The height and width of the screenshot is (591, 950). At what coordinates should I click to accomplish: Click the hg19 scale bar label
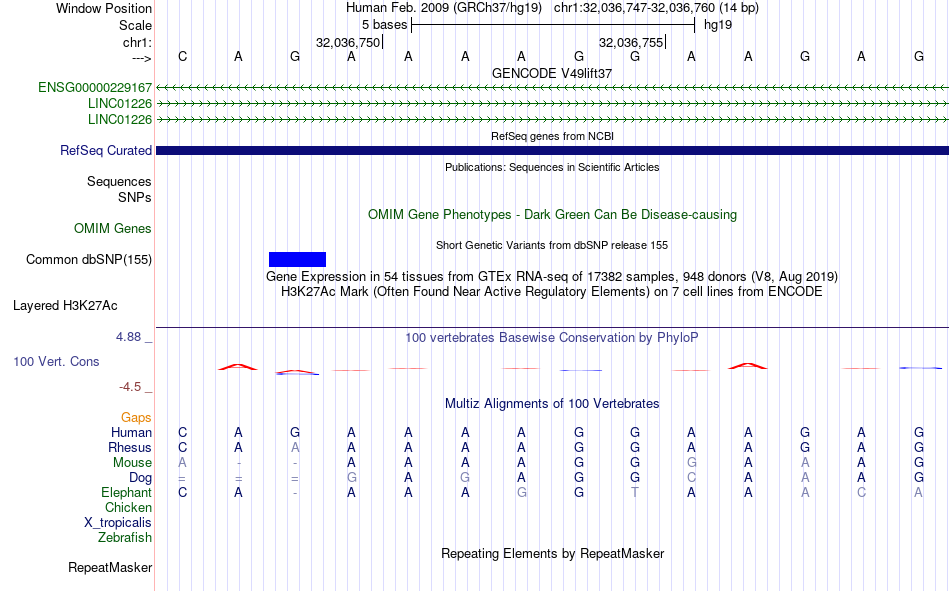pyautogui.click(x=718, y=25)
